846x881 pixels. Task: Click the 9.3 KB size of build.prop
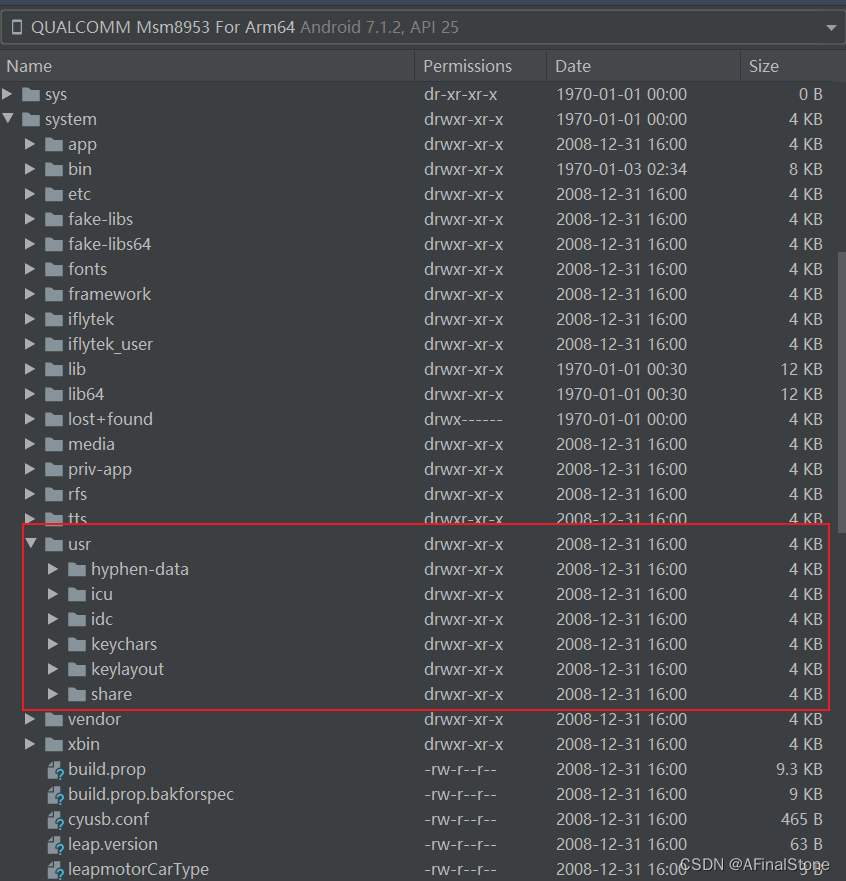[799, 769]
